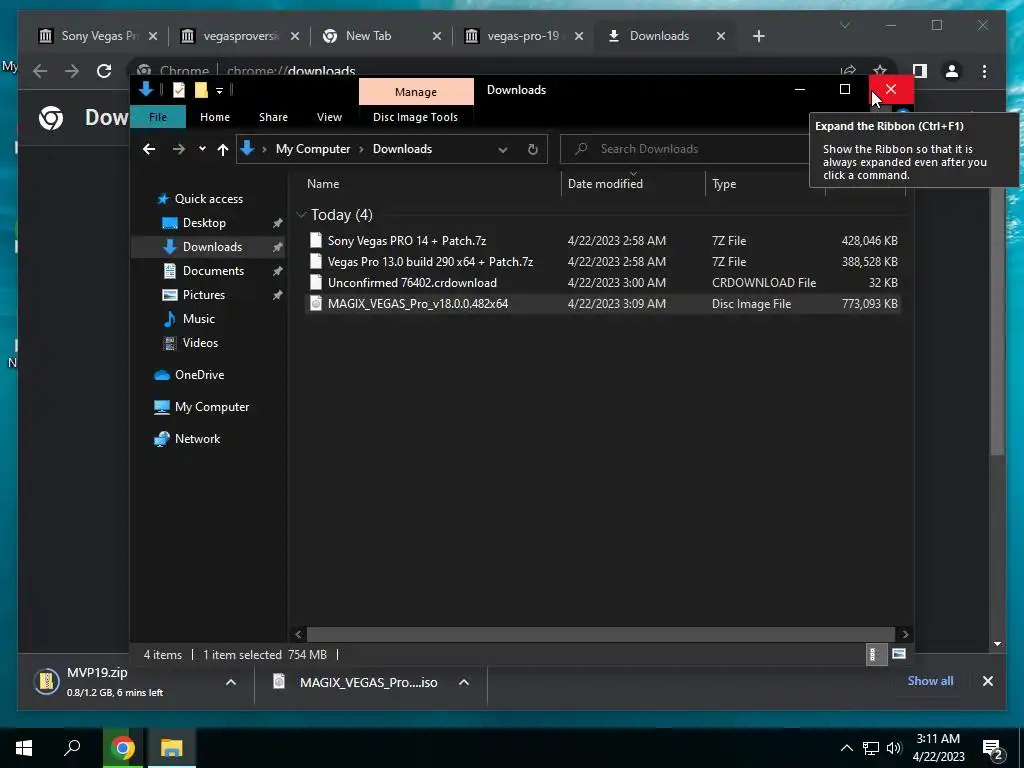Select Videos in navigation pane
The width and height of the screenshot is (1024, 768).
pyautogui.click(x=200, y=342)
